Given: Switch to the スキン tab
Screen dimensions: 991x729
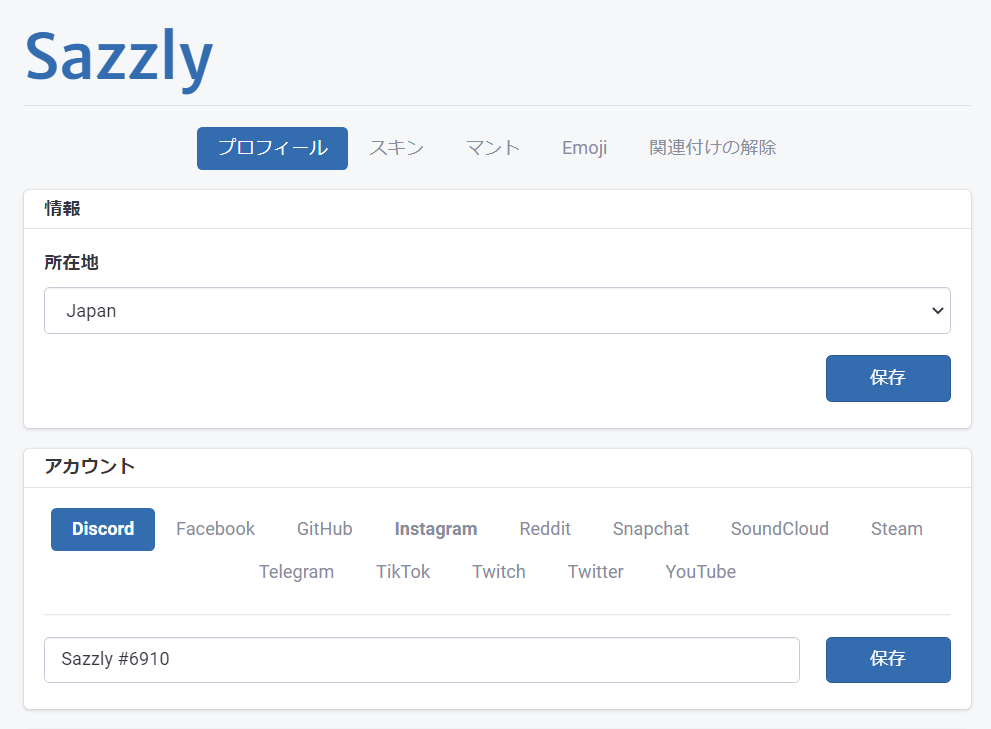Looking at the screenshot, I should pyautogui.click(x=396, y=148).
